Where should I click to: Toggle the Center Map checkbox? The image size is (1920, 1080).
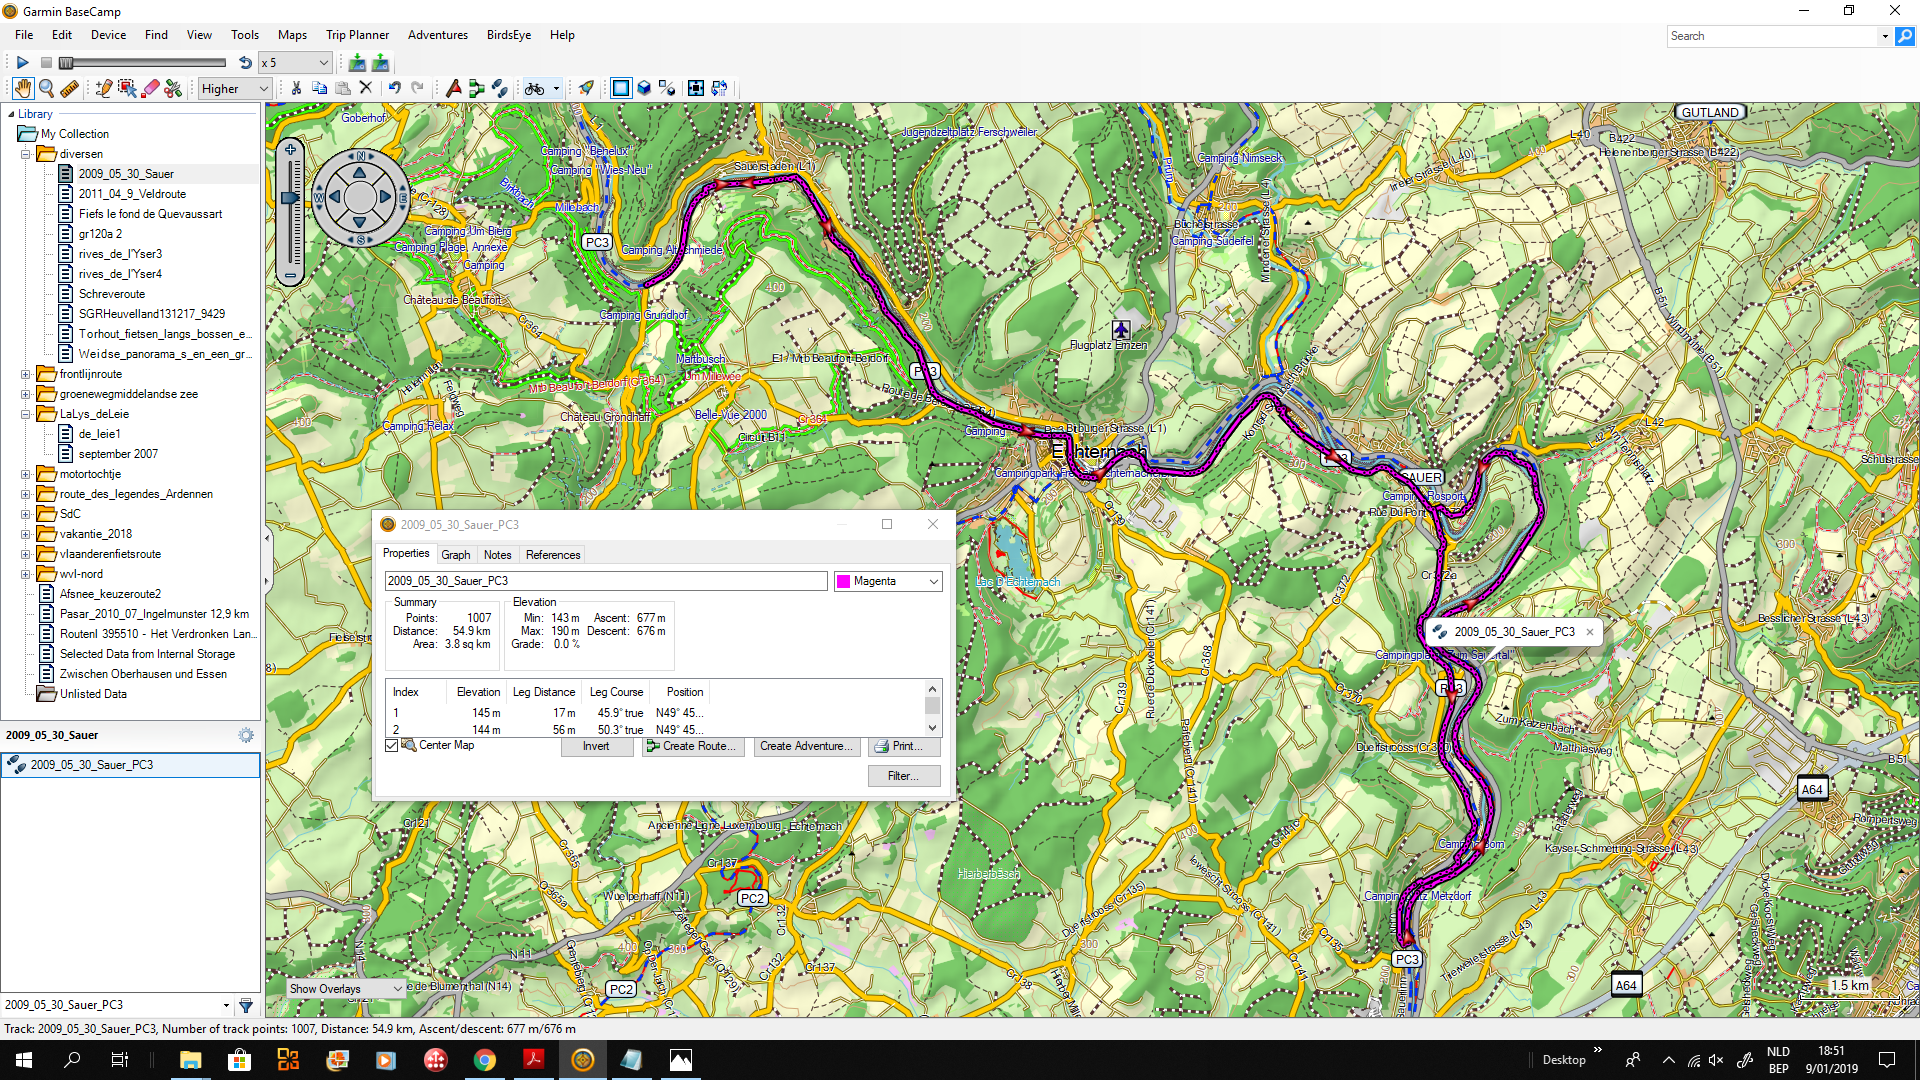pyautogui.click(x=392, y=745)
